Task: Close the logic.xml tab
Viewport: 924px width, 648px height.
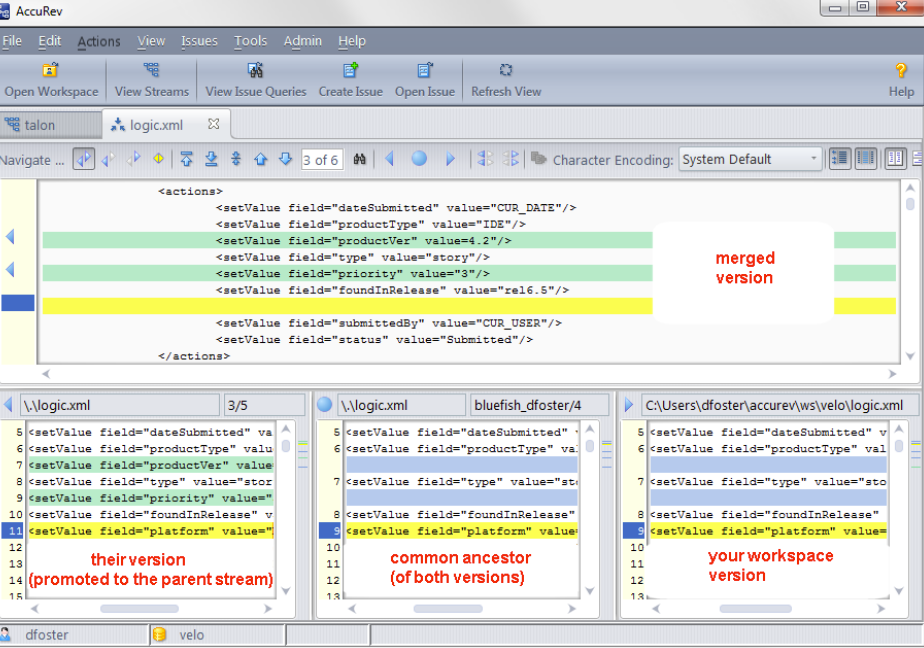Action: (x=213, y=125)
